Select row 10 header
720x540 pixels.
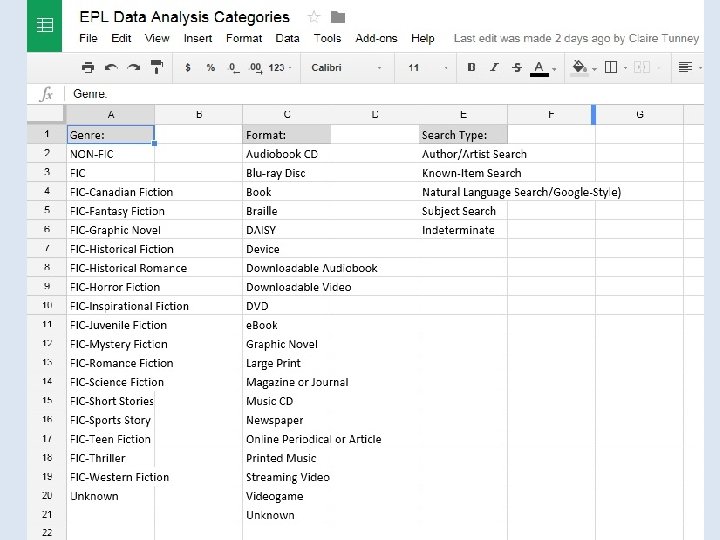click(x=46, y=305)
